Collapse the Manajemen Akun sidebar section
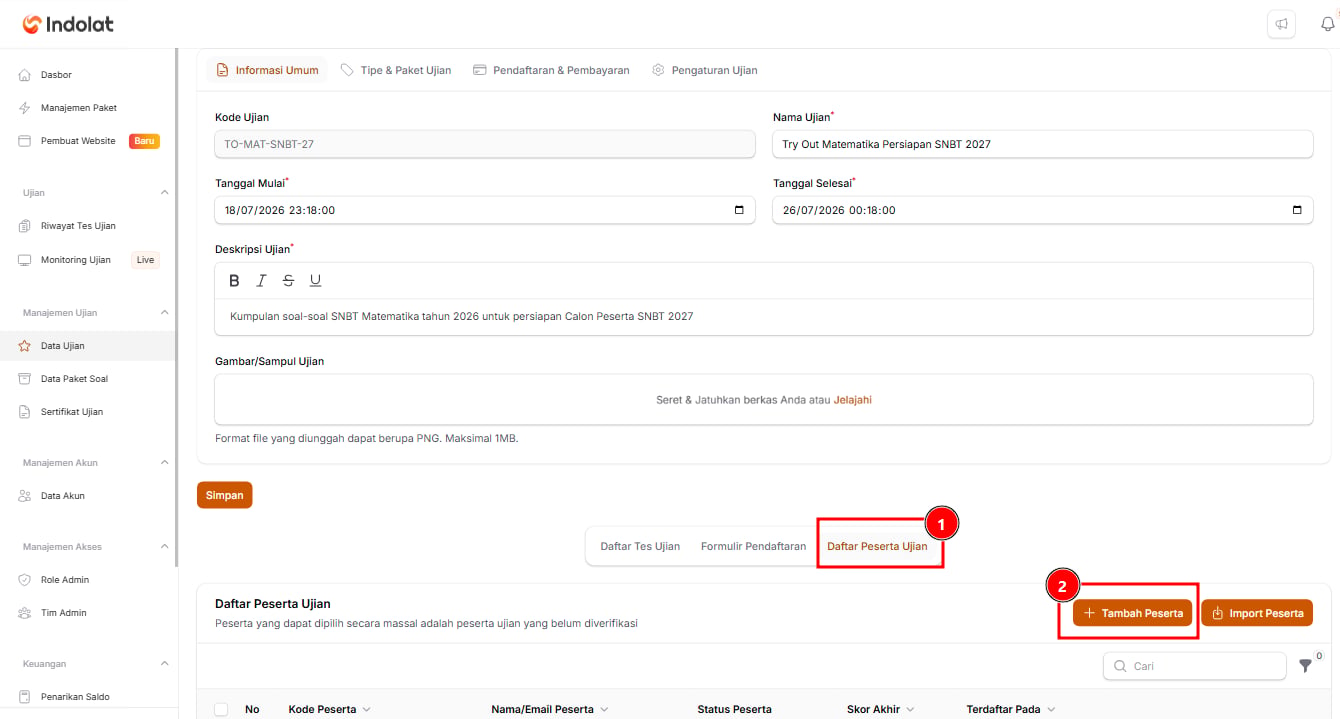 pos(165,462)
